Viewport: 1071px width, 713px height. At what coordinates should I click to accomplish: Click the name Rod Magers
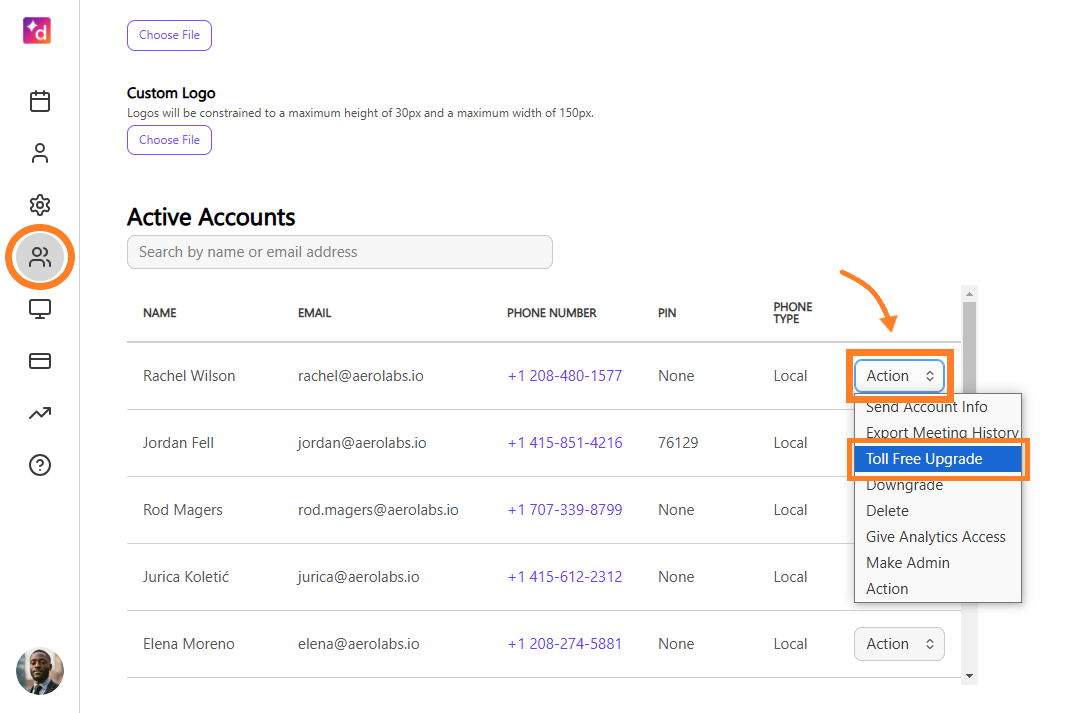pos(182,509)
